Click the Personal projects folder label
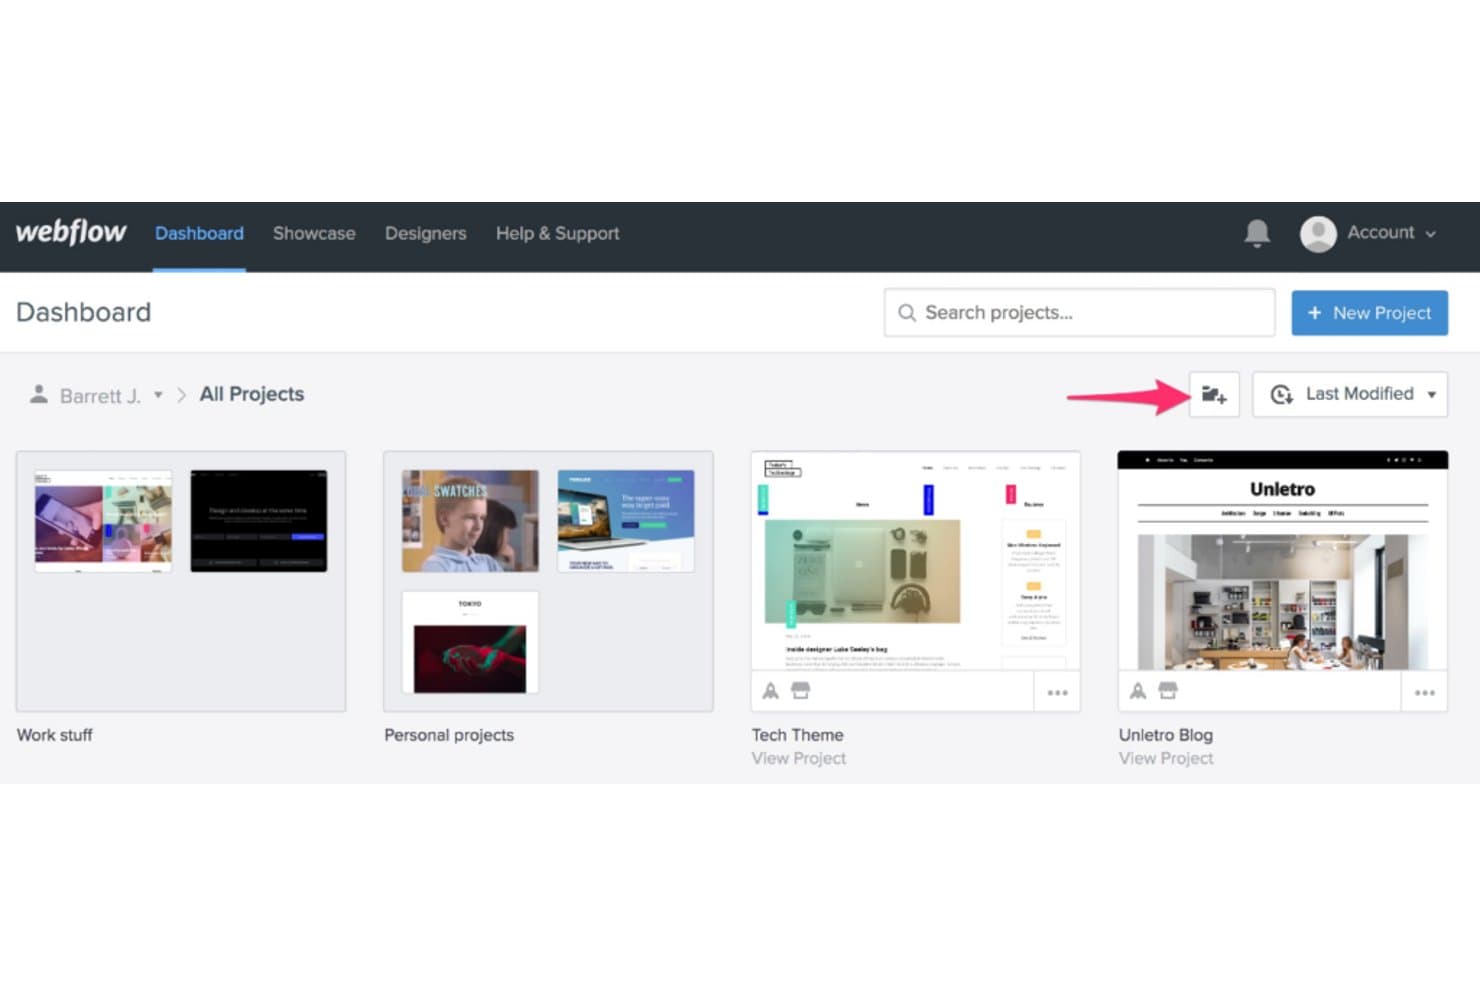 tap(449, 735)
